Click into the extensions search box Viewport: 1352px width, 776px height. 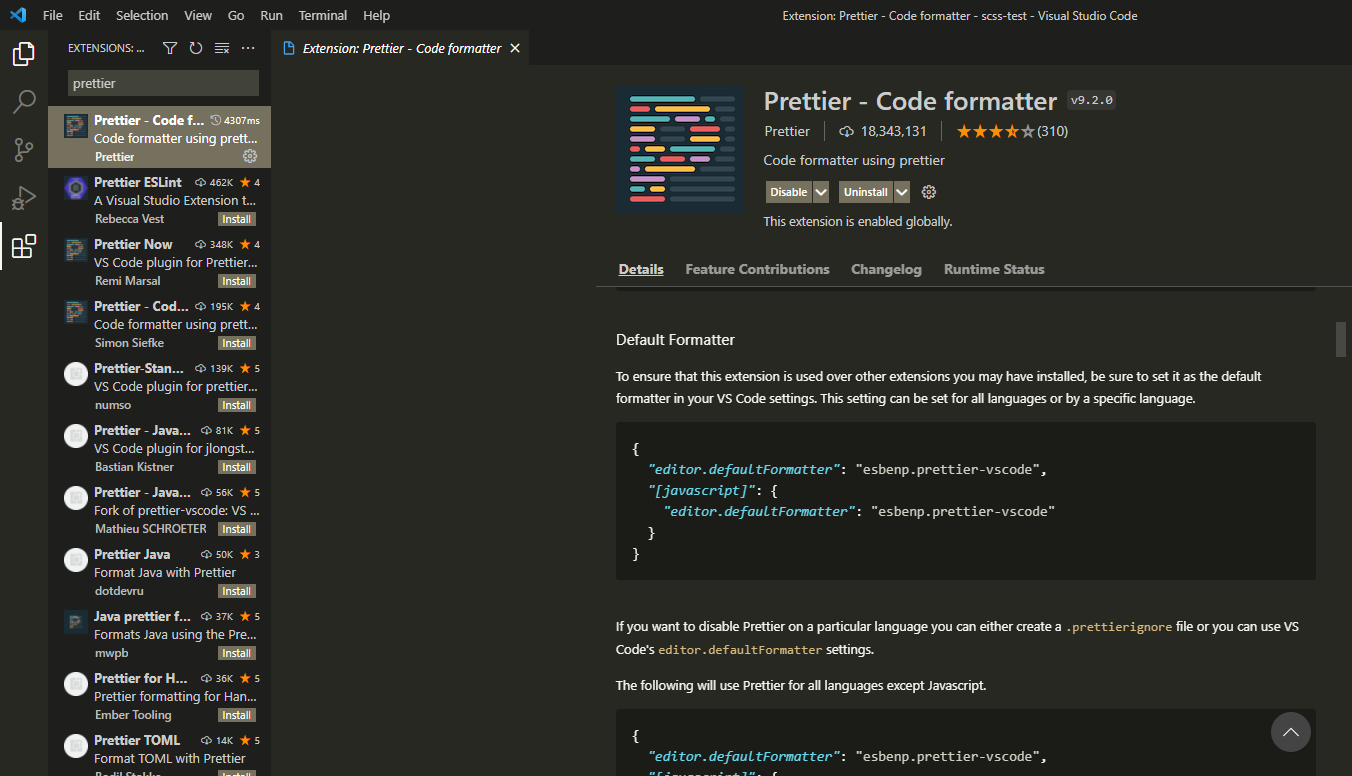[x=163, y=83]
